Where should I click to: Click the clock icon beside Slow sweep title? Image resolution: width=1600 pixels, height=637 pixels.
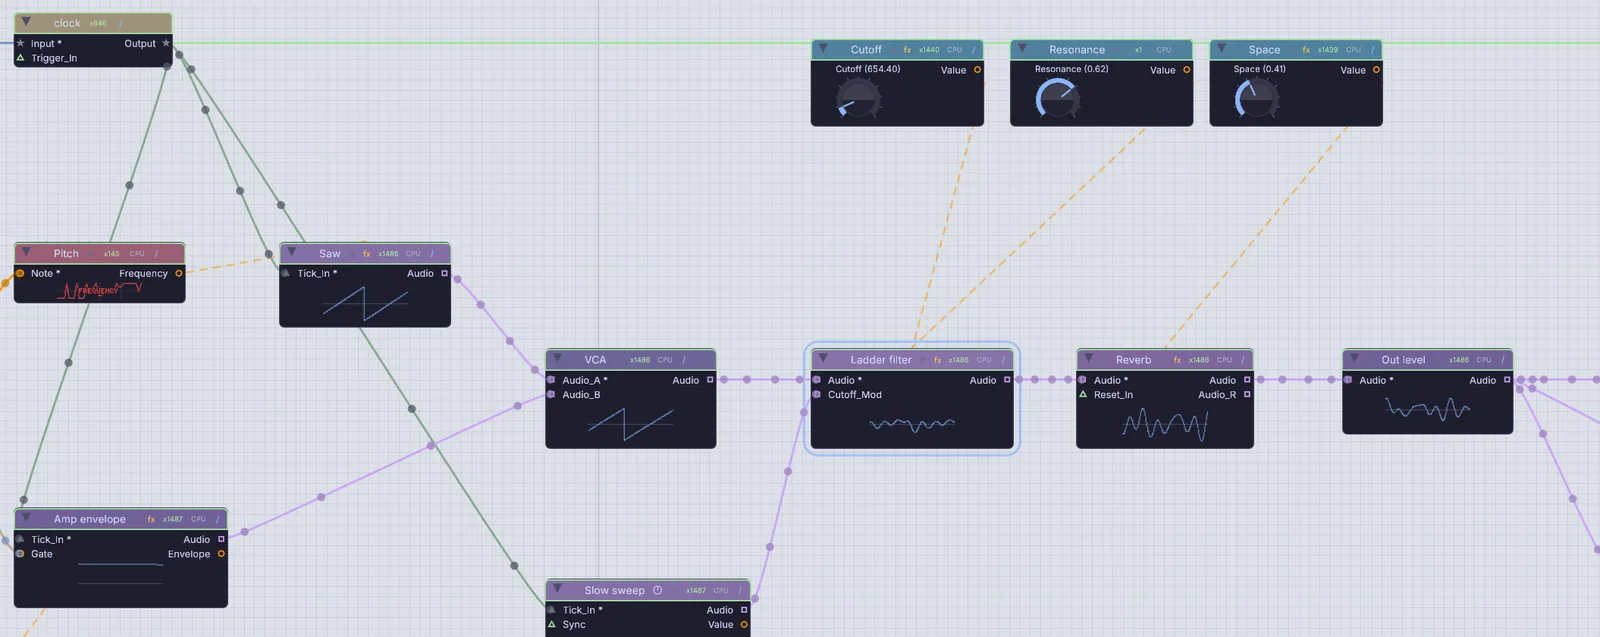click(x=658, y=590)
